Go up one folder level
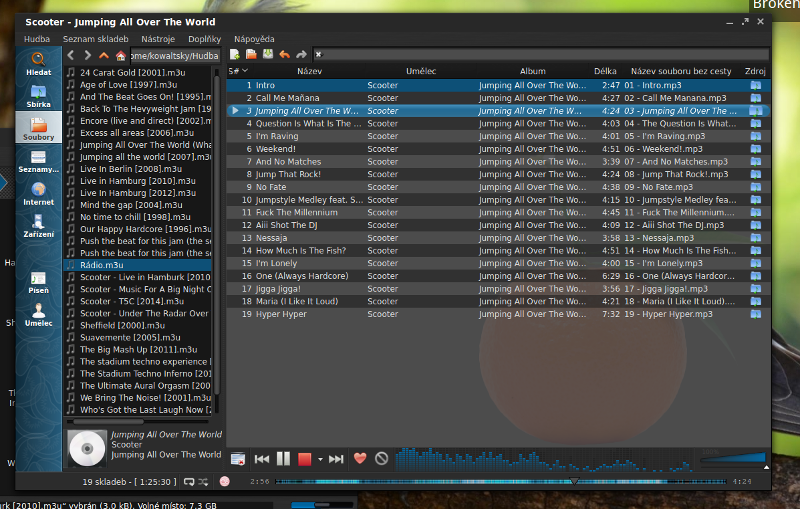The width and height of the screenshot is (800, 509). click(x=104, y=55)
